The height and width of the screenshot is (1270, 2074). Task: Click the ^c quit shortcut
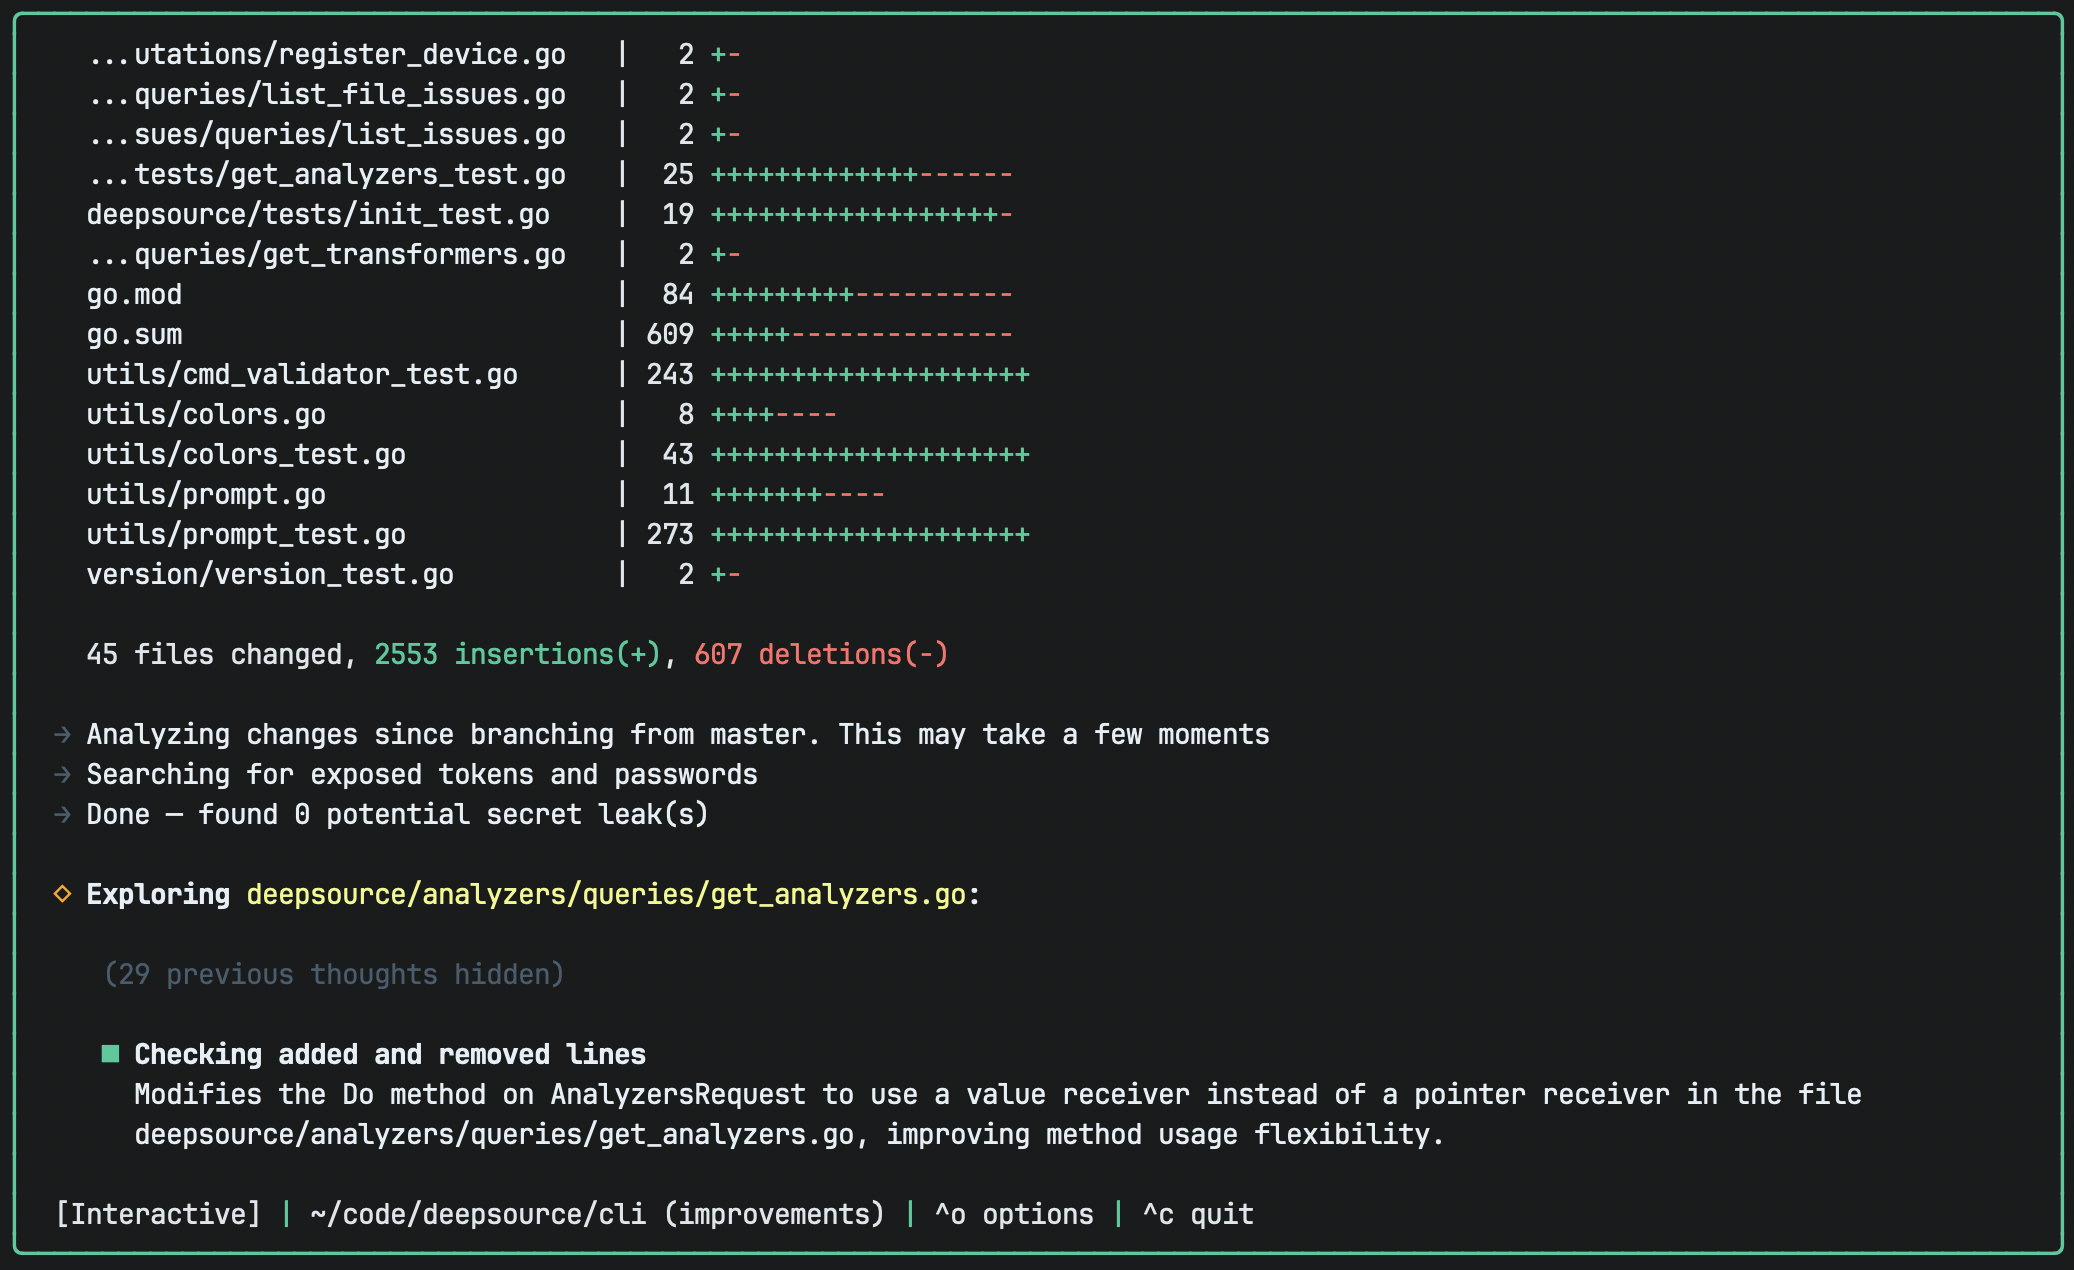click(1197, 1214)
